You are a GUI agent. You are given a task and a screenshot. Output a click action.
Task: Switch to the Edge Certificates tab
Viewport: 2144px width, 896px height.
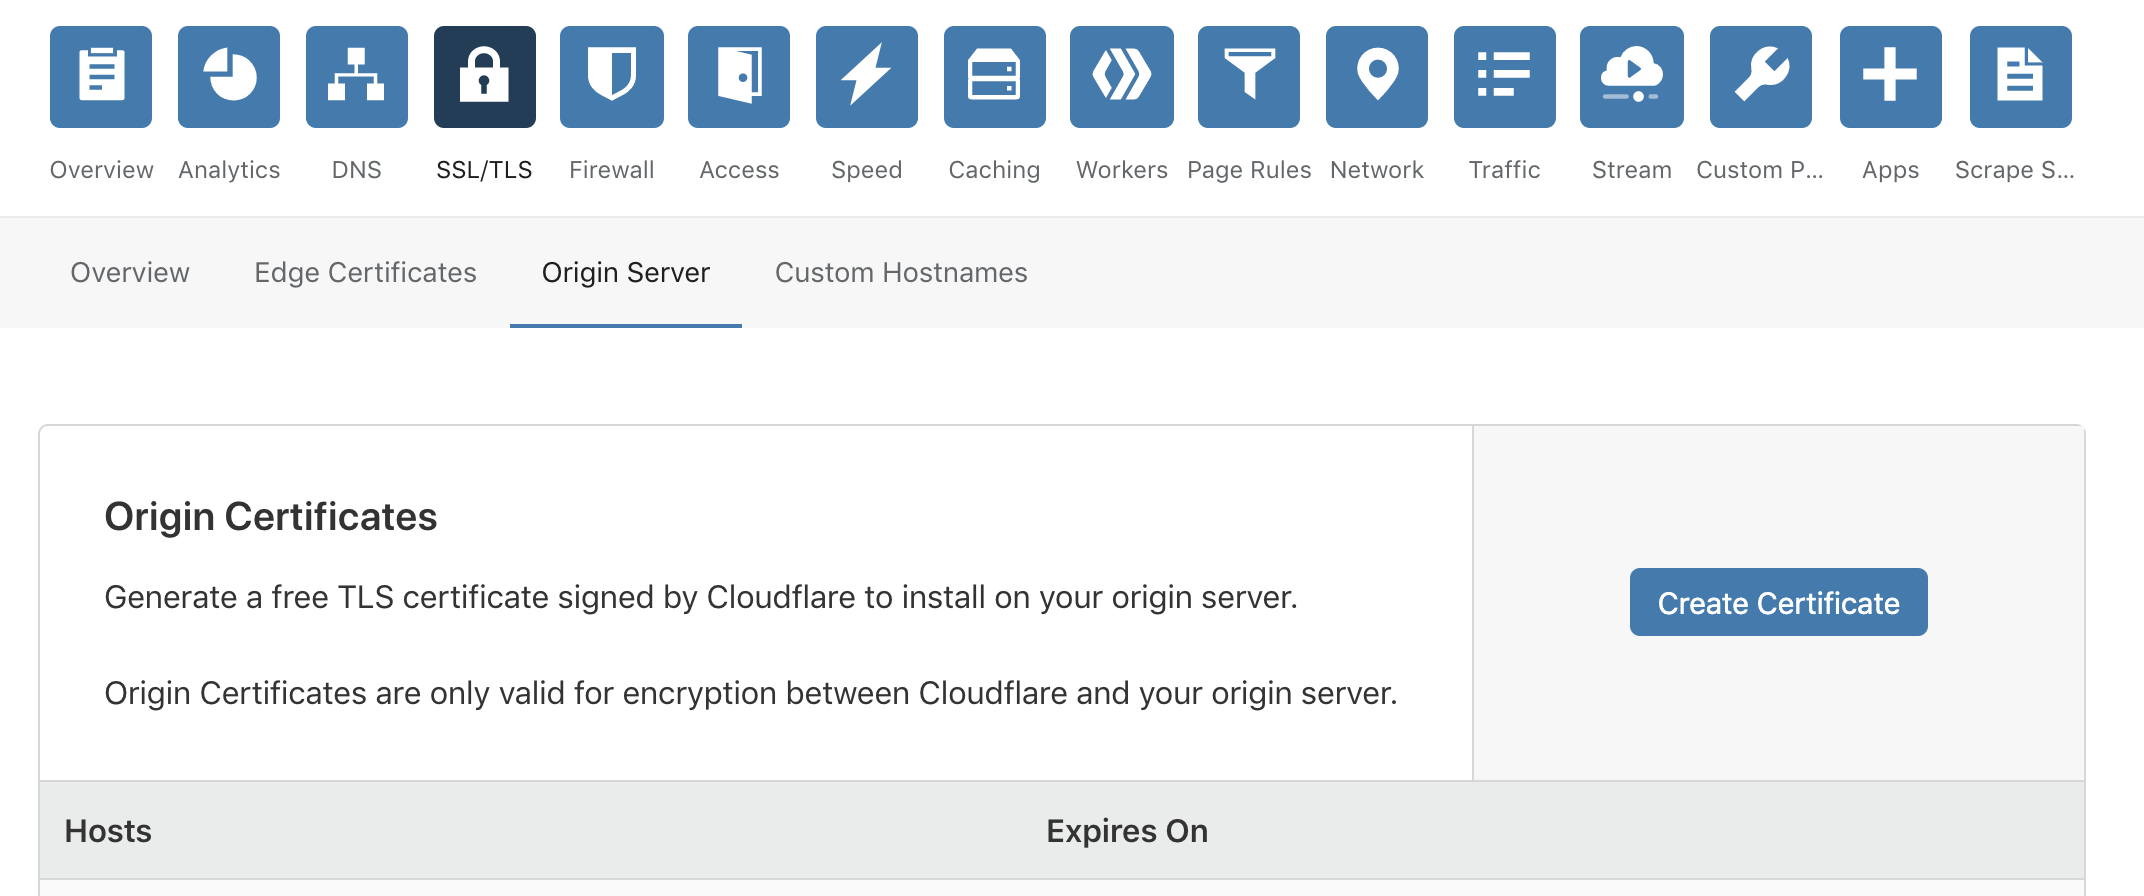click(x=365, y=272)
